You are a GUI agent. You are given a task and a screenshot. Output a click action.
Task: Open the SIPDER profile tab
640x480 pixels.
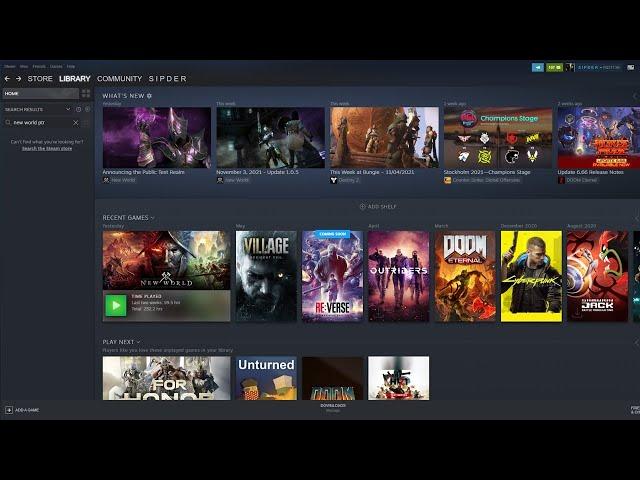pyautogui.click(x=167, y=78)
